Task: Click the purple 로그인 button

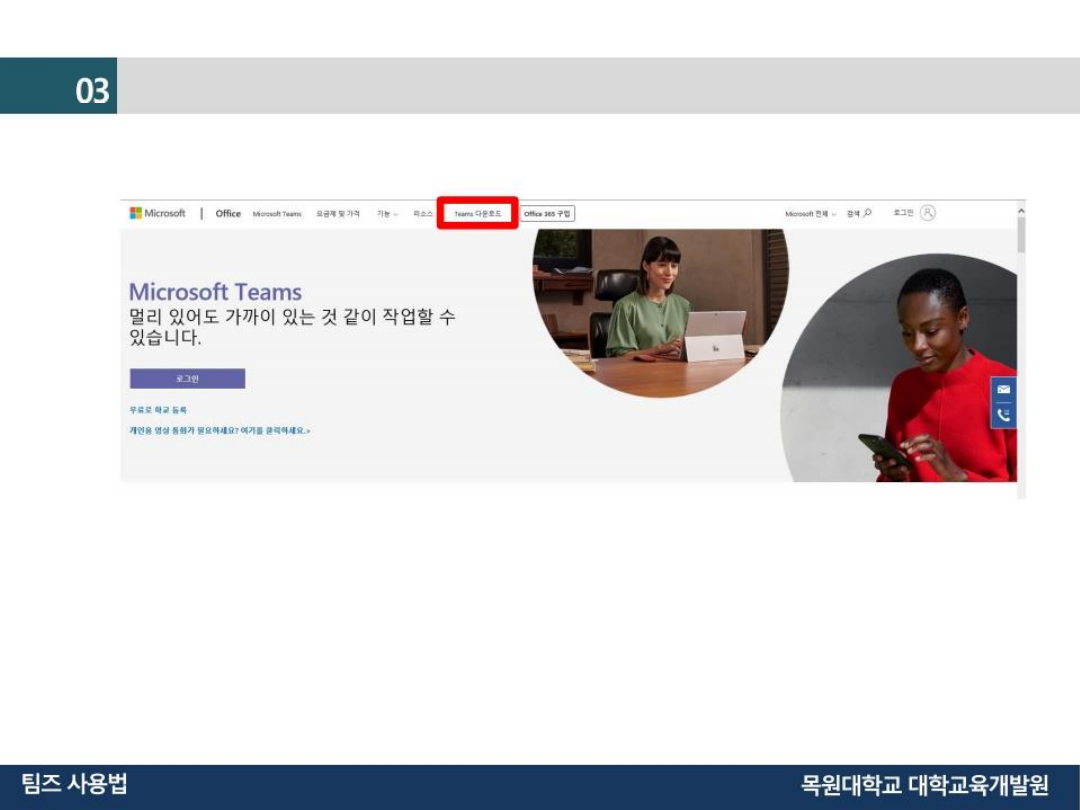Action: point(187,379)
